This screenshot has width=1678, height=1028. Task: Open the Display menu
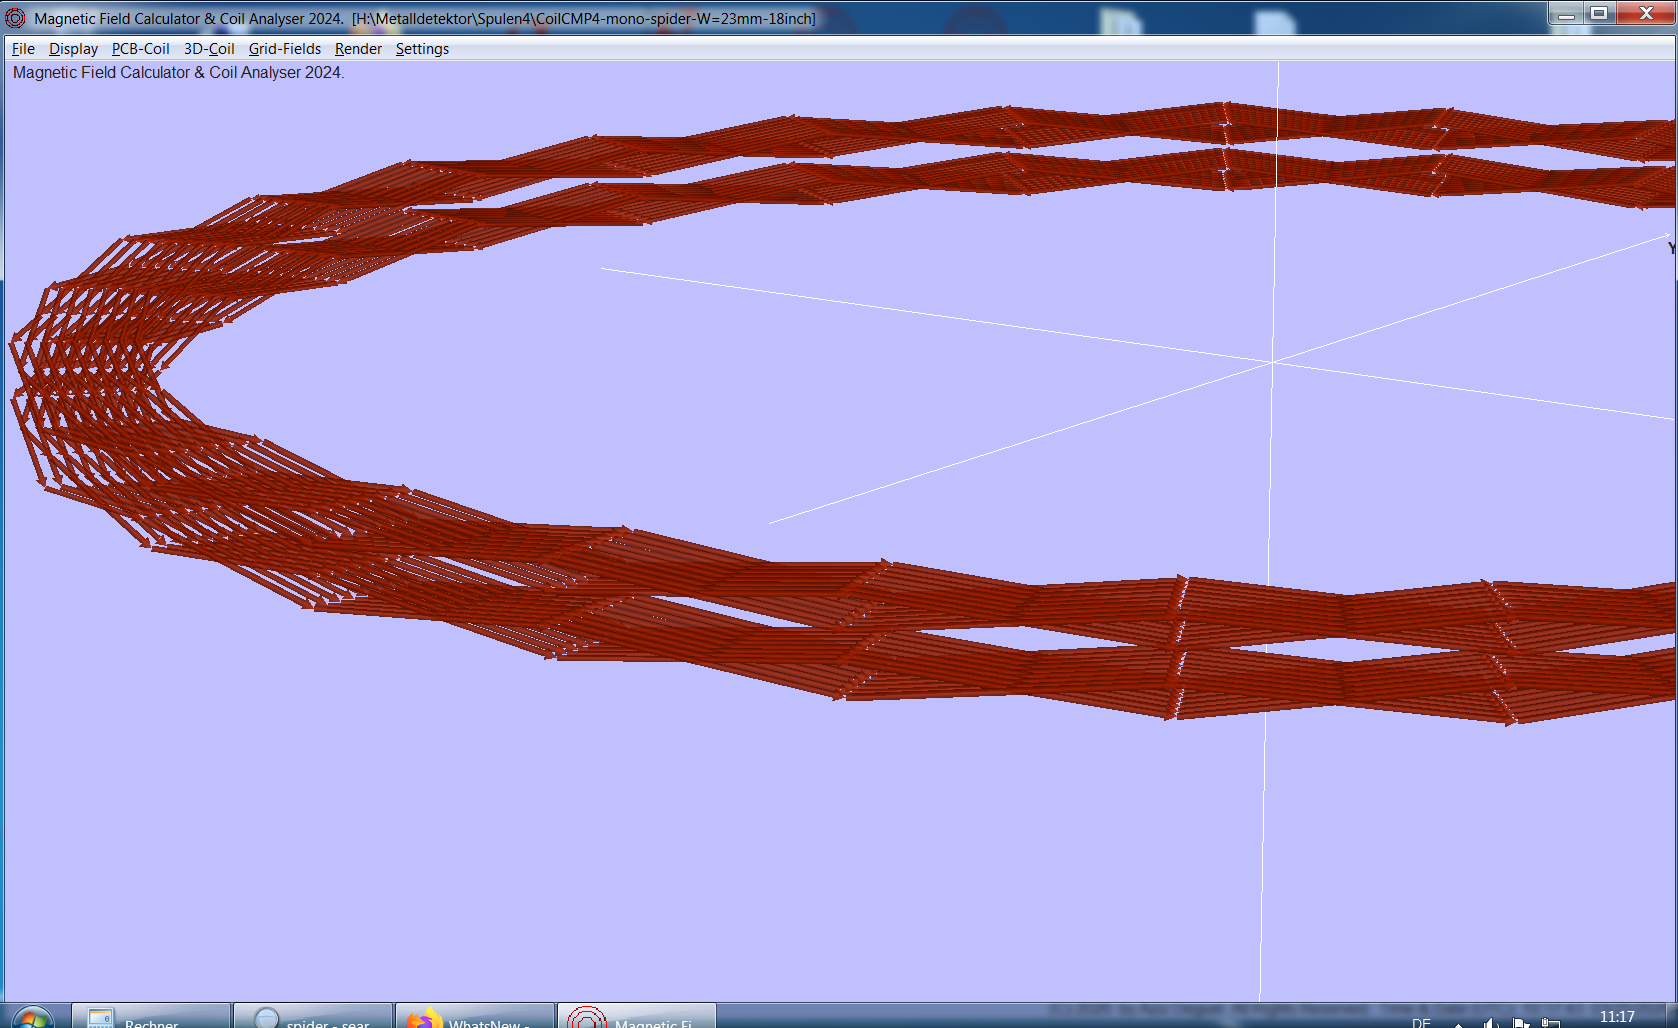(x=73, y=48)
